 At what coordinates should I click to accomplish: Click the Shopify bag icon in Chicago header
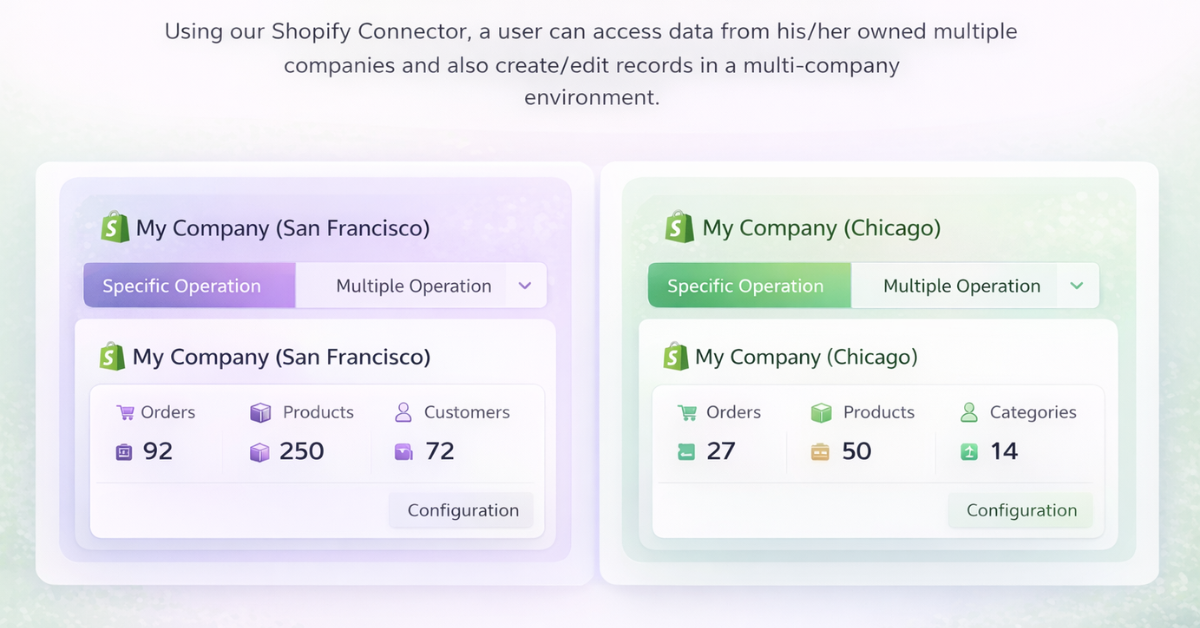(679, 227)
